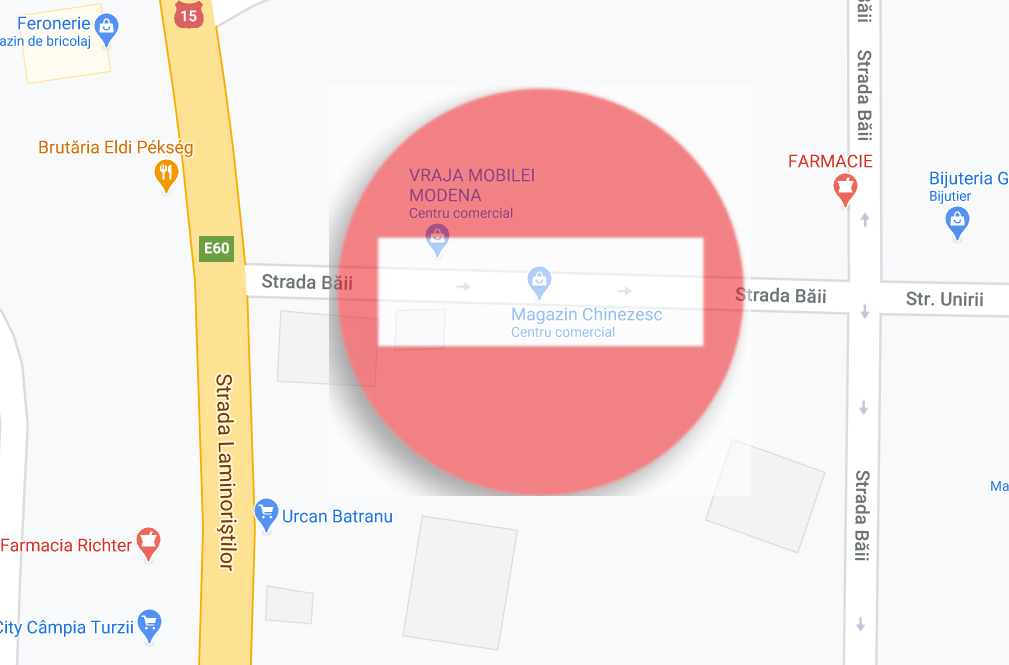
Task: Click the VRAJA MOBILEI MODENA label
Action: [472, 185]
